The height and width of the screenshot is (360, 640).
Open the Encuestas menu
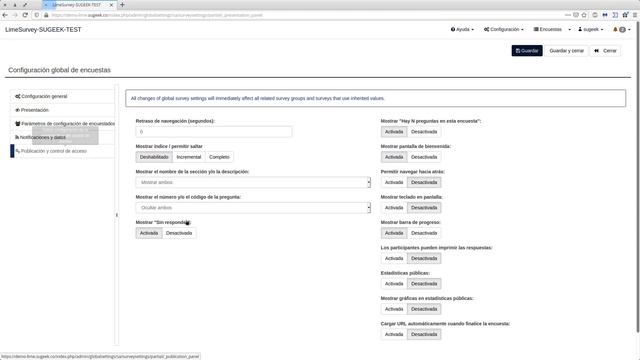pos(548,29)
